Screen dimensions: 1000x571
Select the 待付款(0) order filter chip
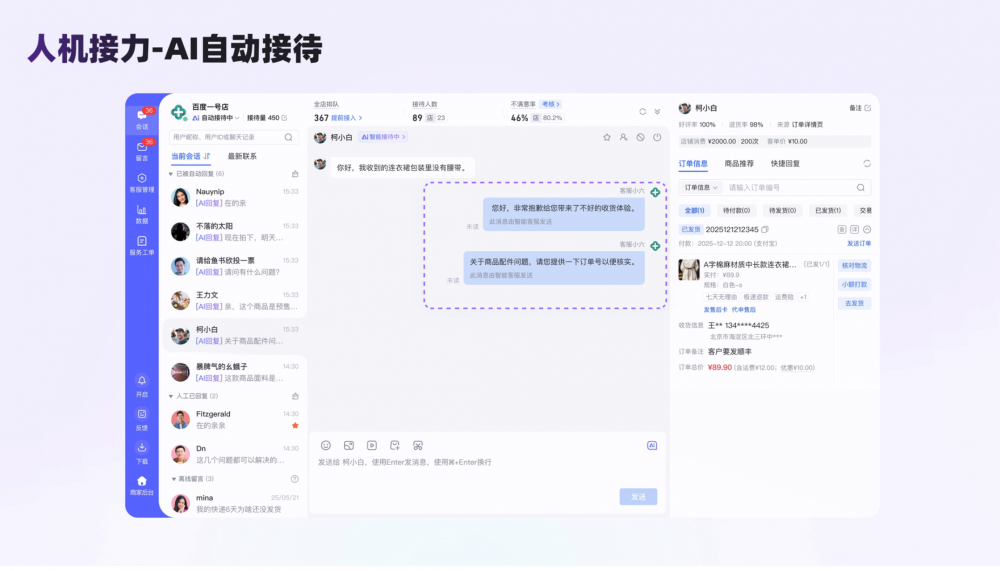coord(735,211)
